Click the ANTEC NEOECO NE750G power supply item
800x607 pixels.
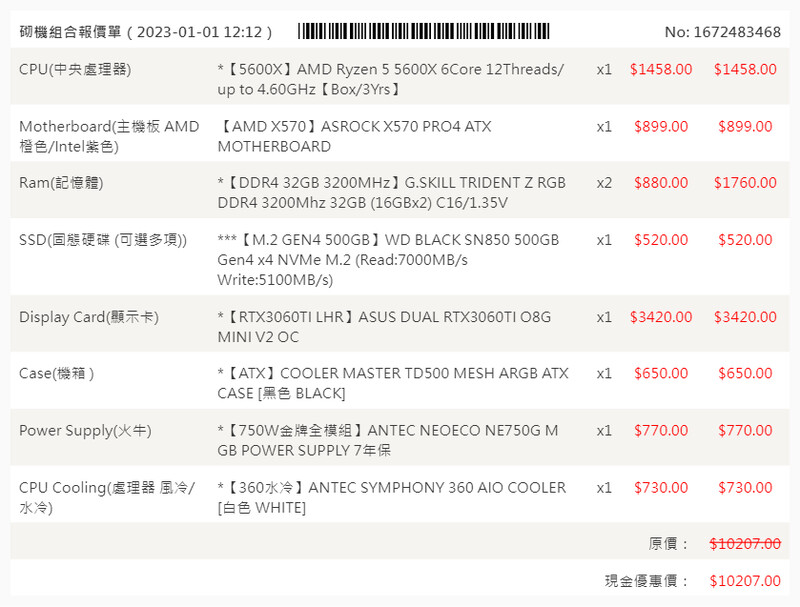(x=388, y=440)
